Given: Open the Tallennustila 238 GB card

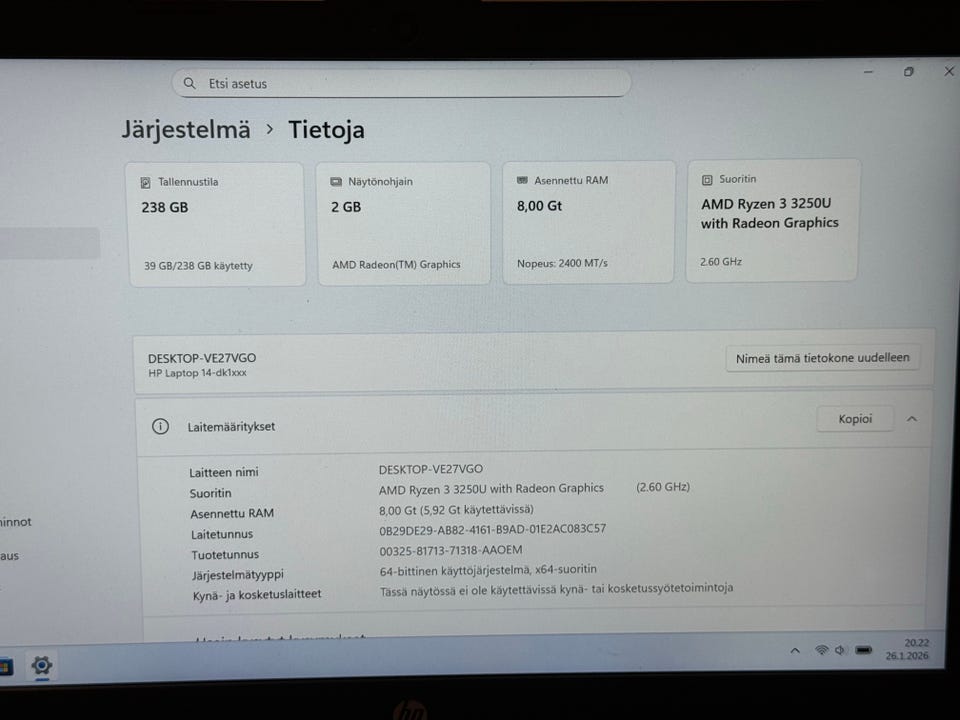Looking at the screenshot, I should (217, 223).
